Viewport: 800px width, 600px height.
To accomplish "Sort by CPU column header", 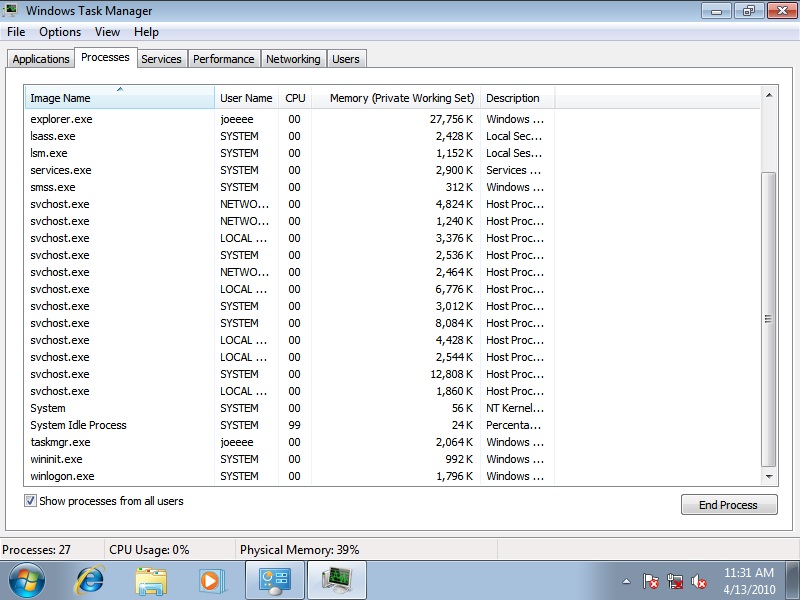I will coord(295,97).
